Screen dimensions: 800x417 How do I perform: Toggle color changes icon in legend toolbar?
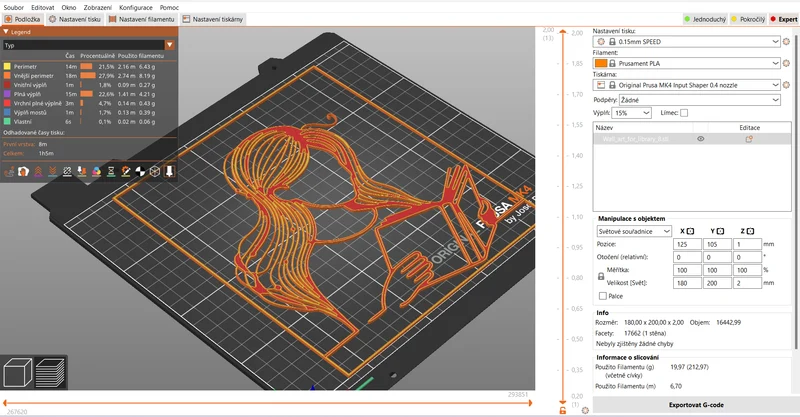coord(96,171)
